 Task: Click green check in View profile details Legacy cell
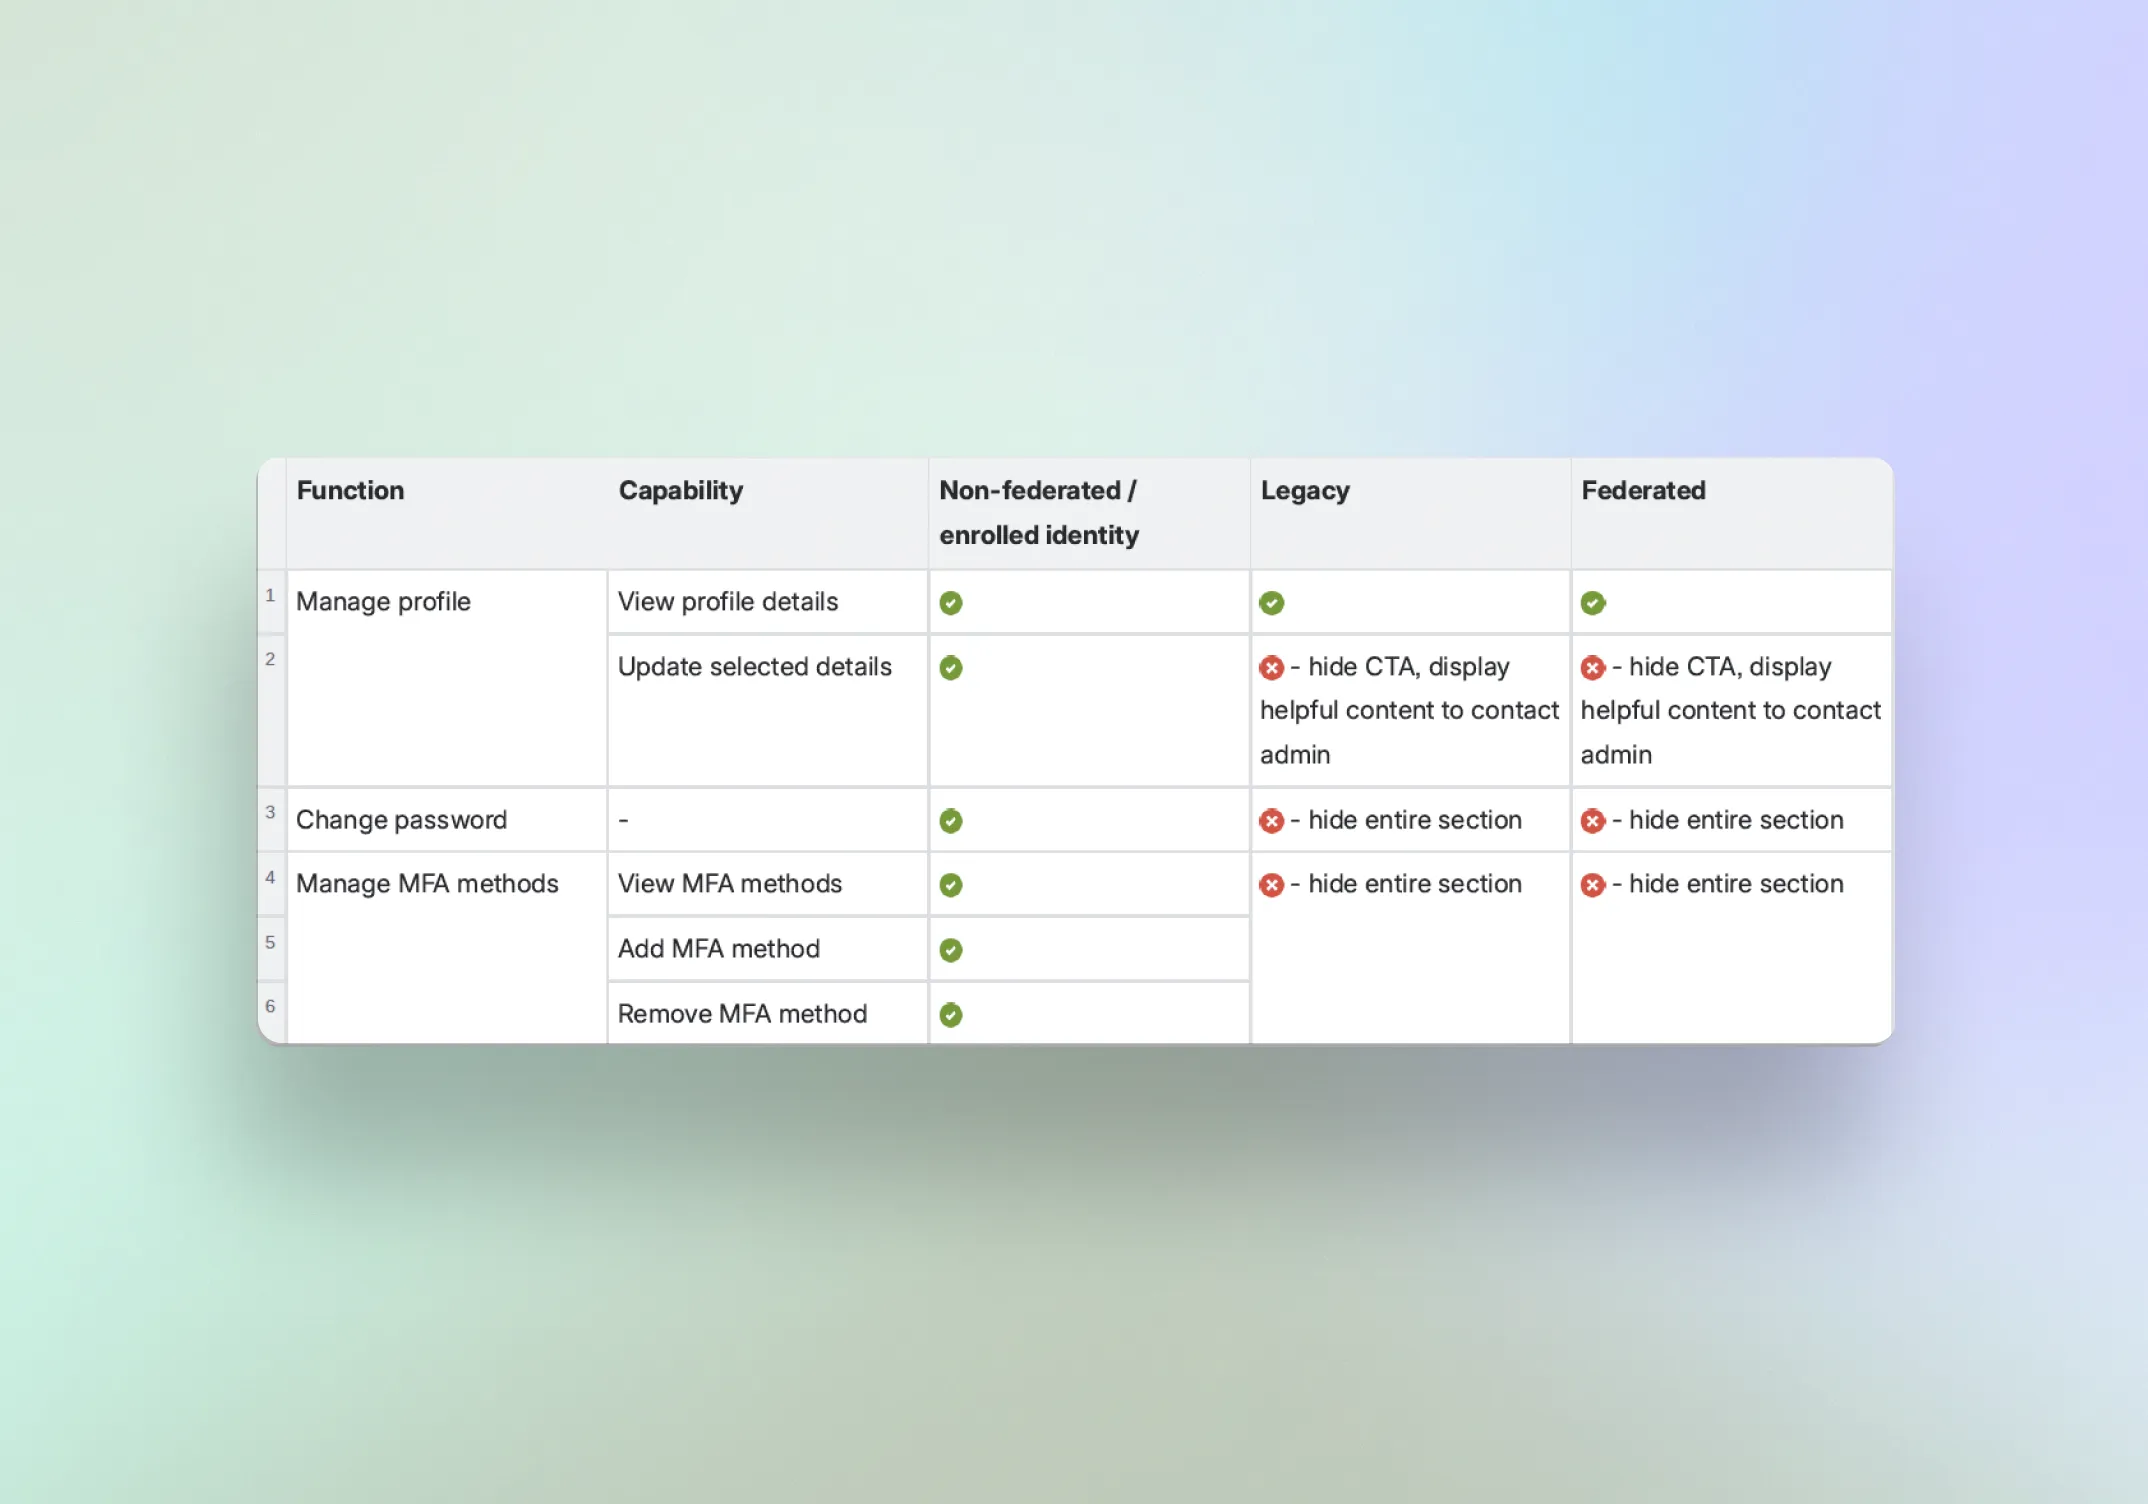[1271, 603]
